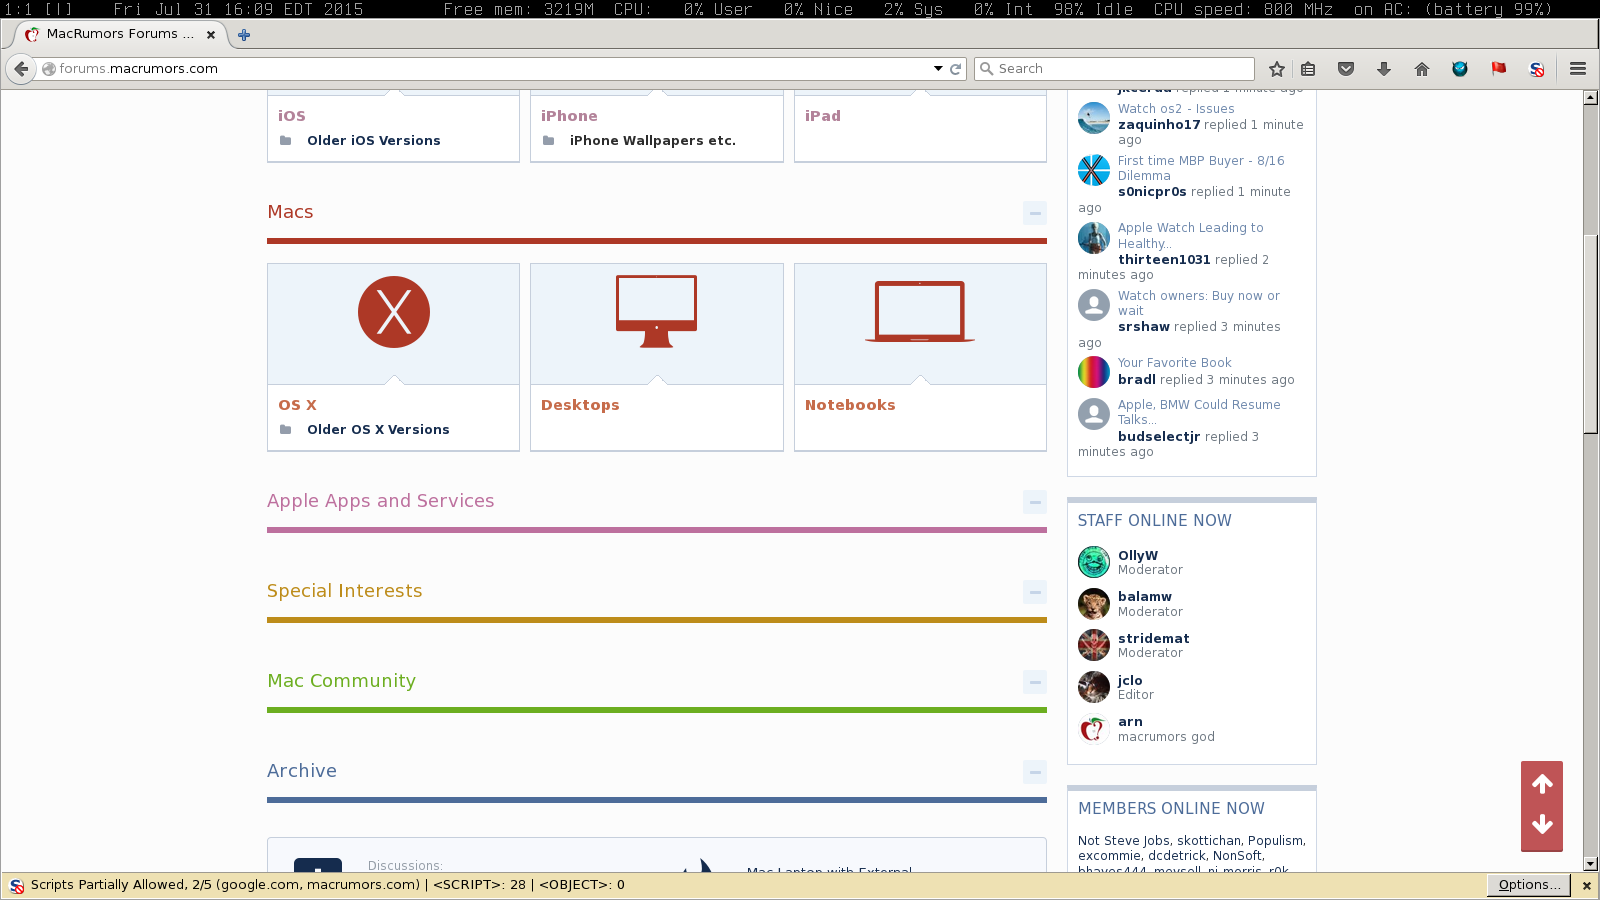Click zaquinho17's avatar

[x=1094, y=118]
